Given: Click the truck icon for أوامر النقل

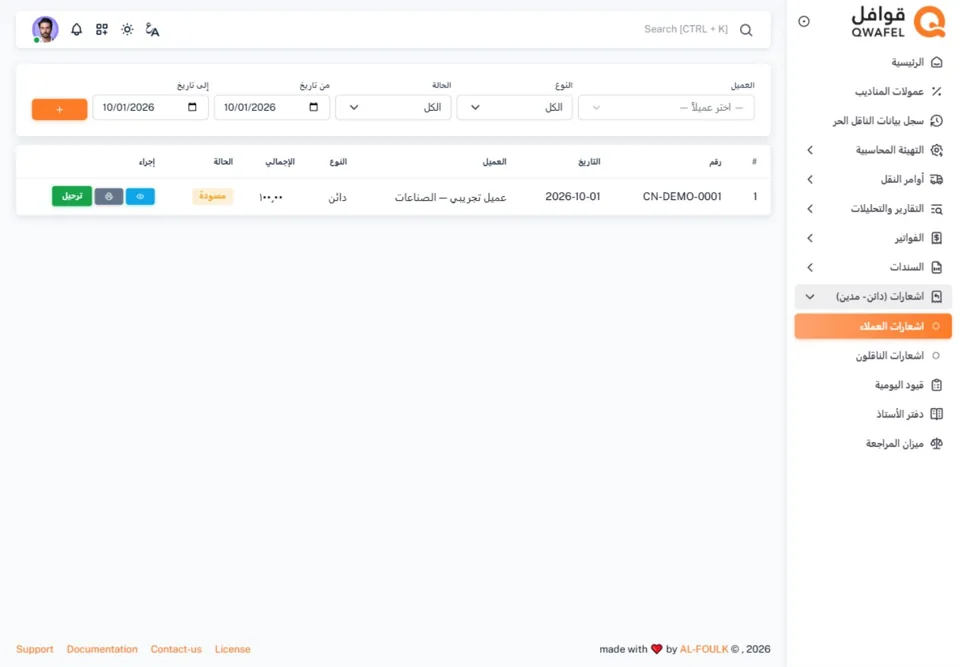Looking at the screenshot, I should pyautogui.click(x=937, y=179).
